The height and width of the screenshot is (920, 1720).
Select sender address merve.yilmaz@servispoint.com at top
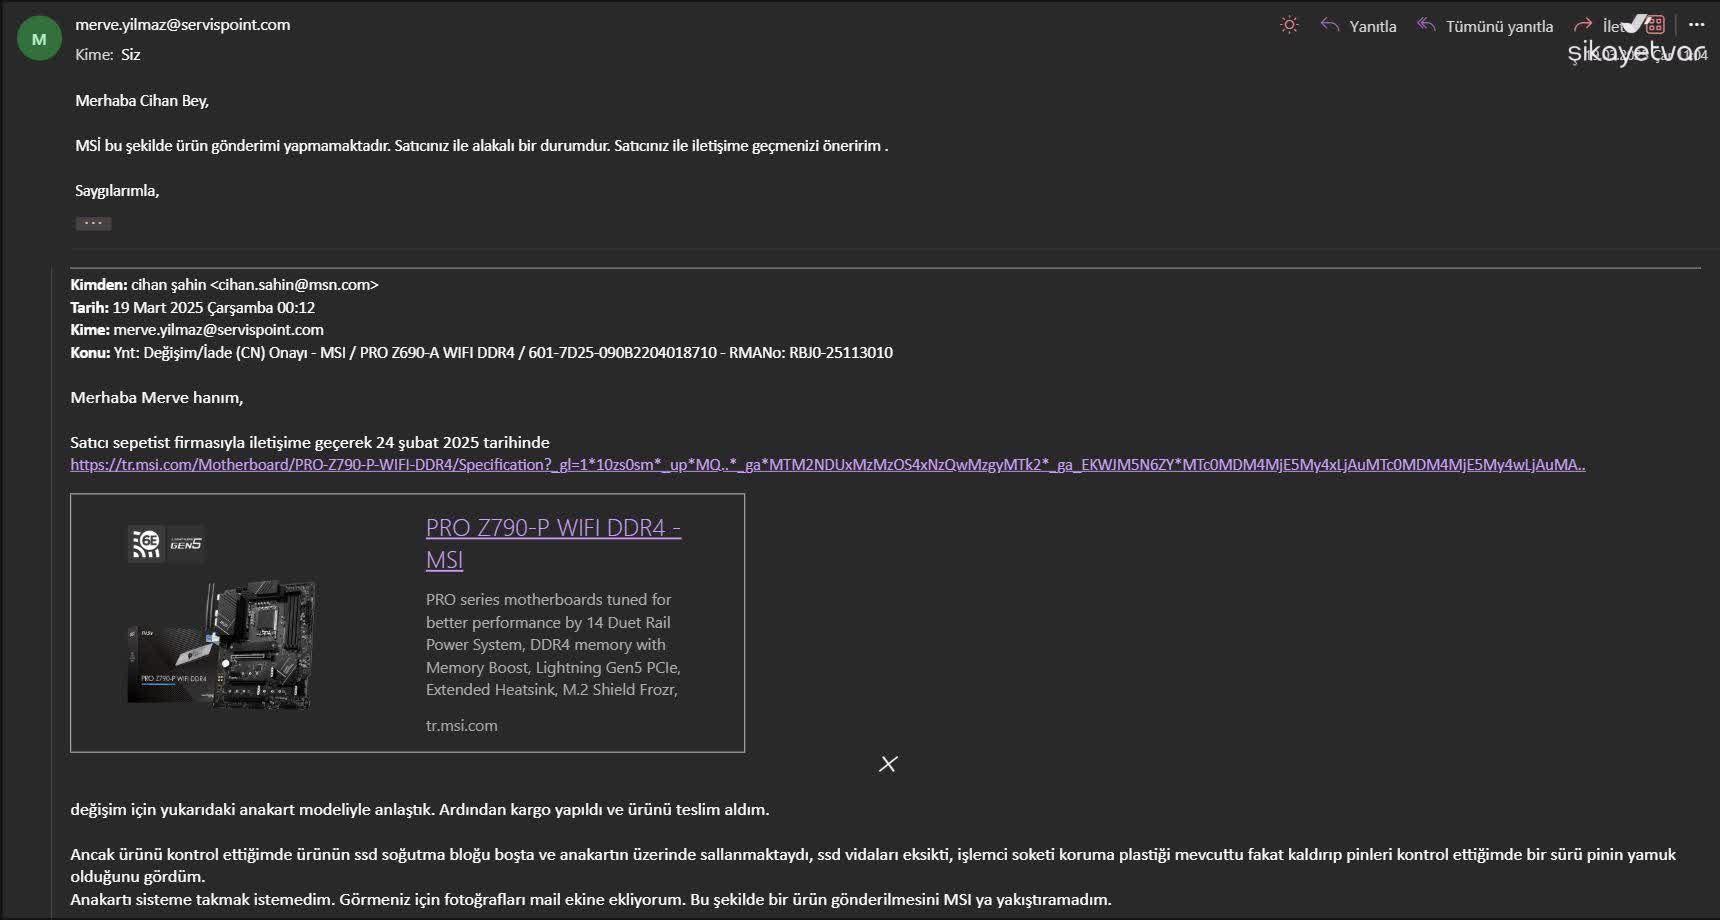point(183,25)
